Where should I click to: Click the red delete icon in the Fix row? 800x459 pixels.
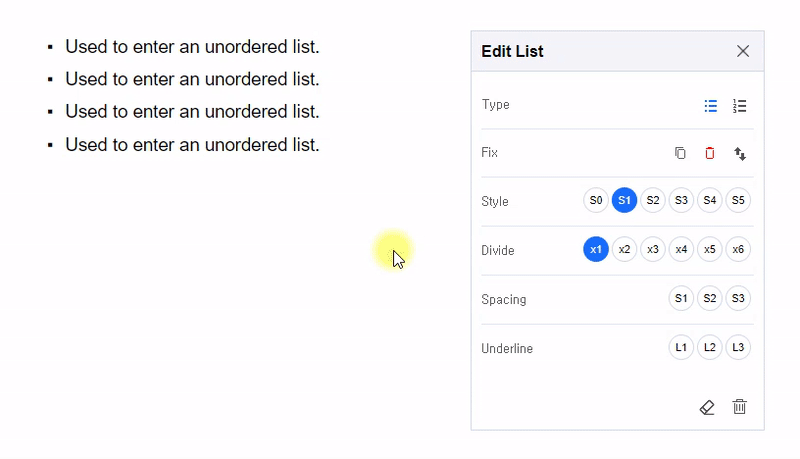click(x=710, y=153)
